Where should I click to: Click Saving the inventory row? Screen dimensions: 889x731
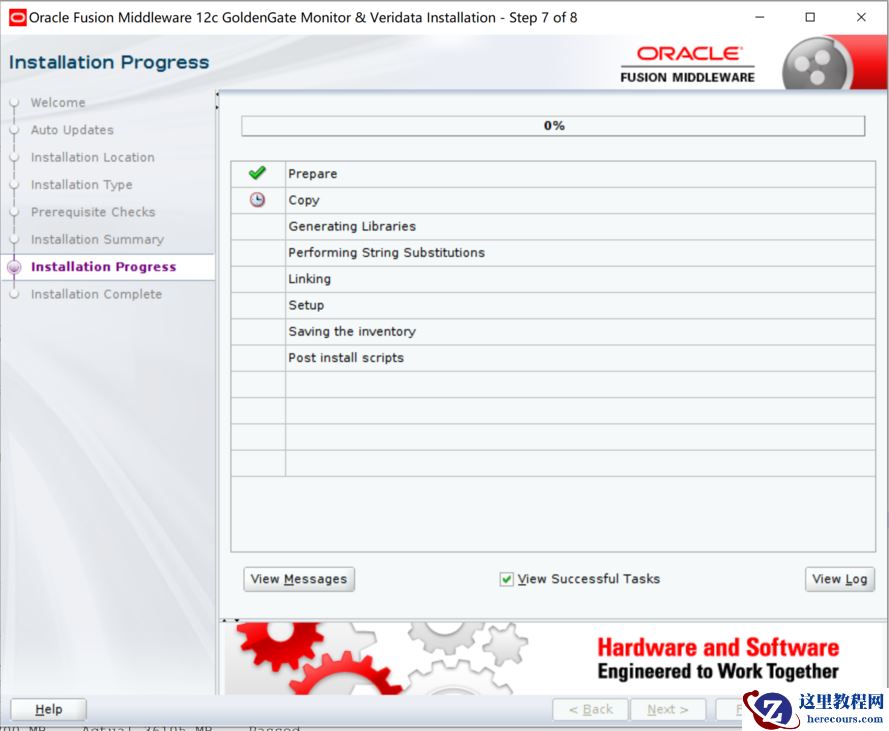pos(553,332)
